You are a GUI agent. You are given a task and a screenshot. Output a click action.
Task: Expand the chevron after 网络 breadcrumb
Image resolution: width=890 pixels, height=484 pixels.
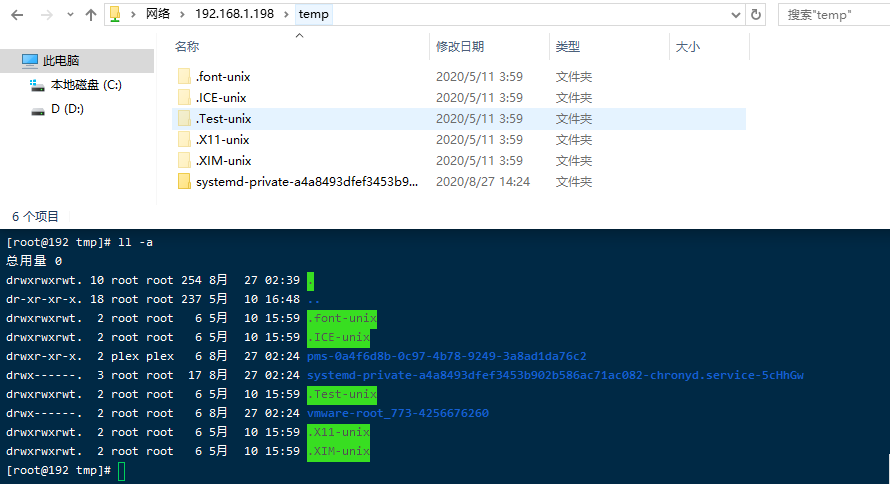click(x=182, y=15)
